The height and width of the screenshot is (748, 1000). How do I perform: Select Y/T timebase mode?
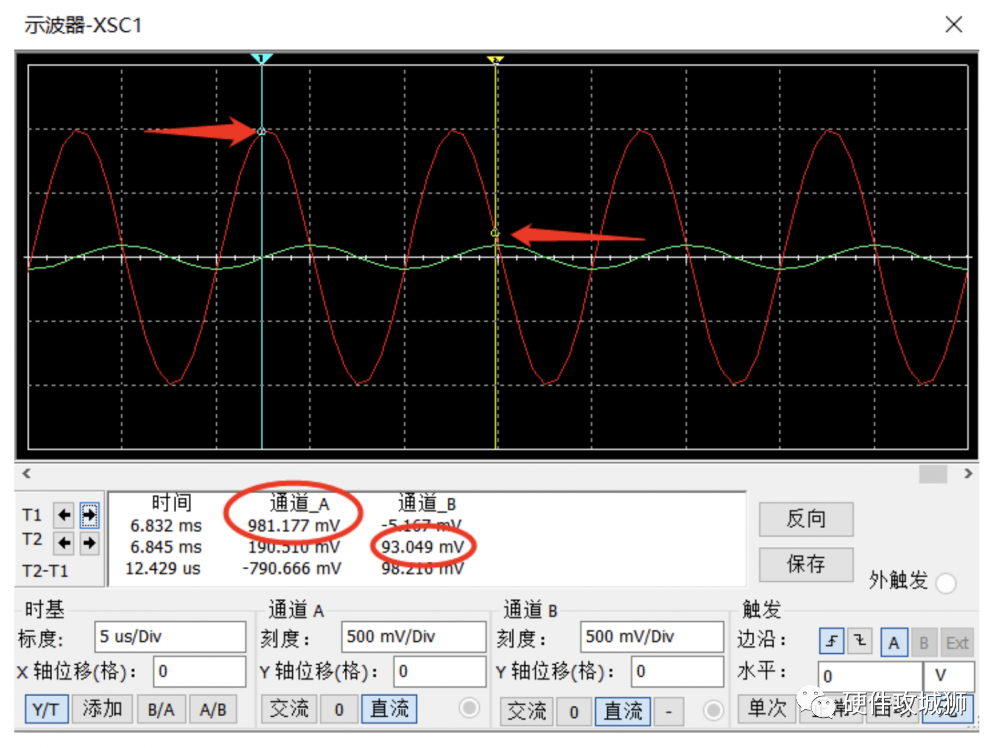46,709
